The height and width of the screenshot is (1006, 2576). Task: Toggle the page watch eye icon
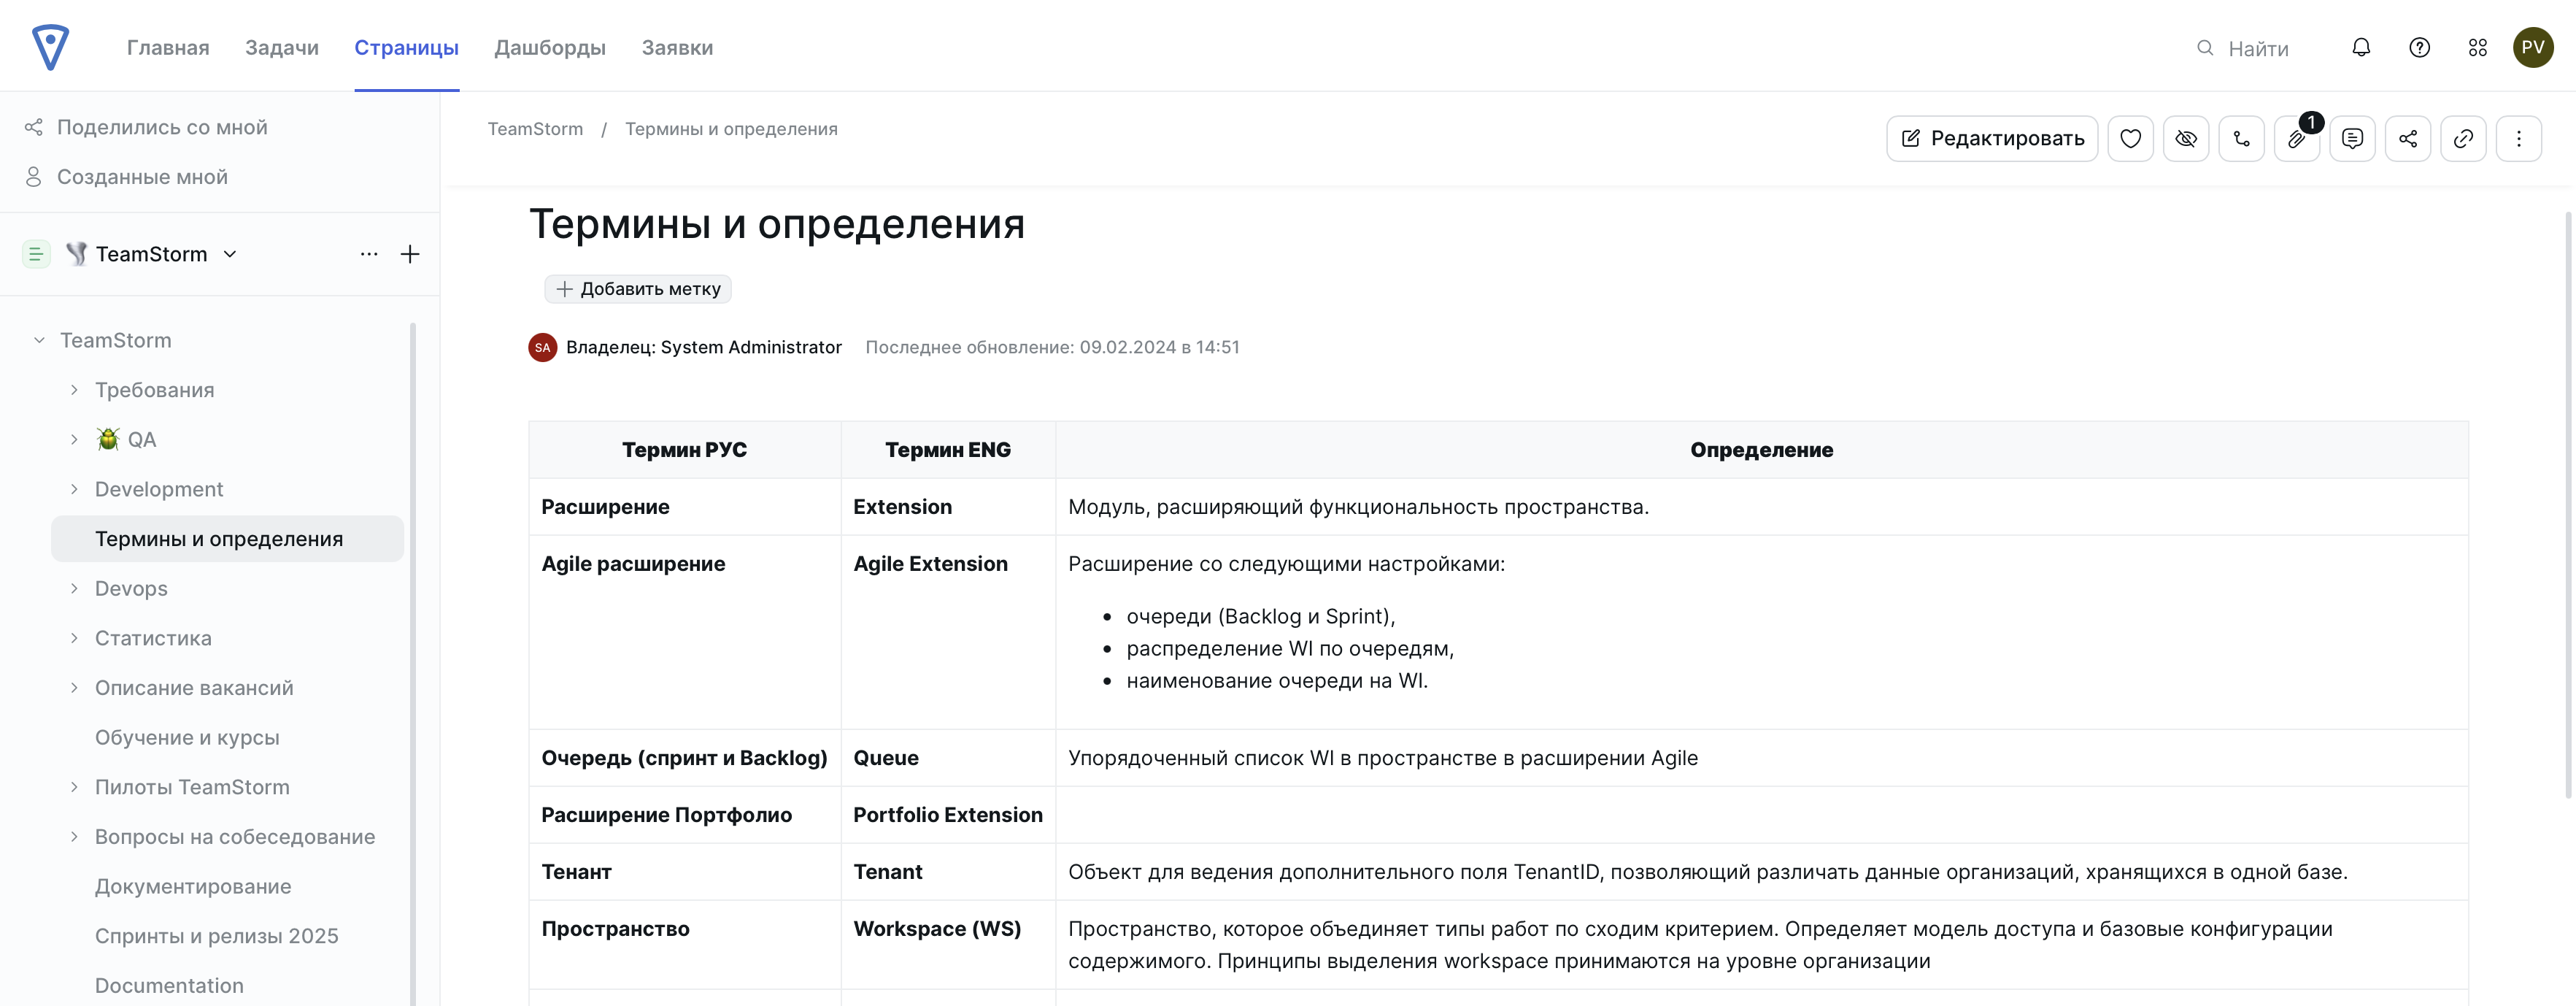pos(2186,138)
